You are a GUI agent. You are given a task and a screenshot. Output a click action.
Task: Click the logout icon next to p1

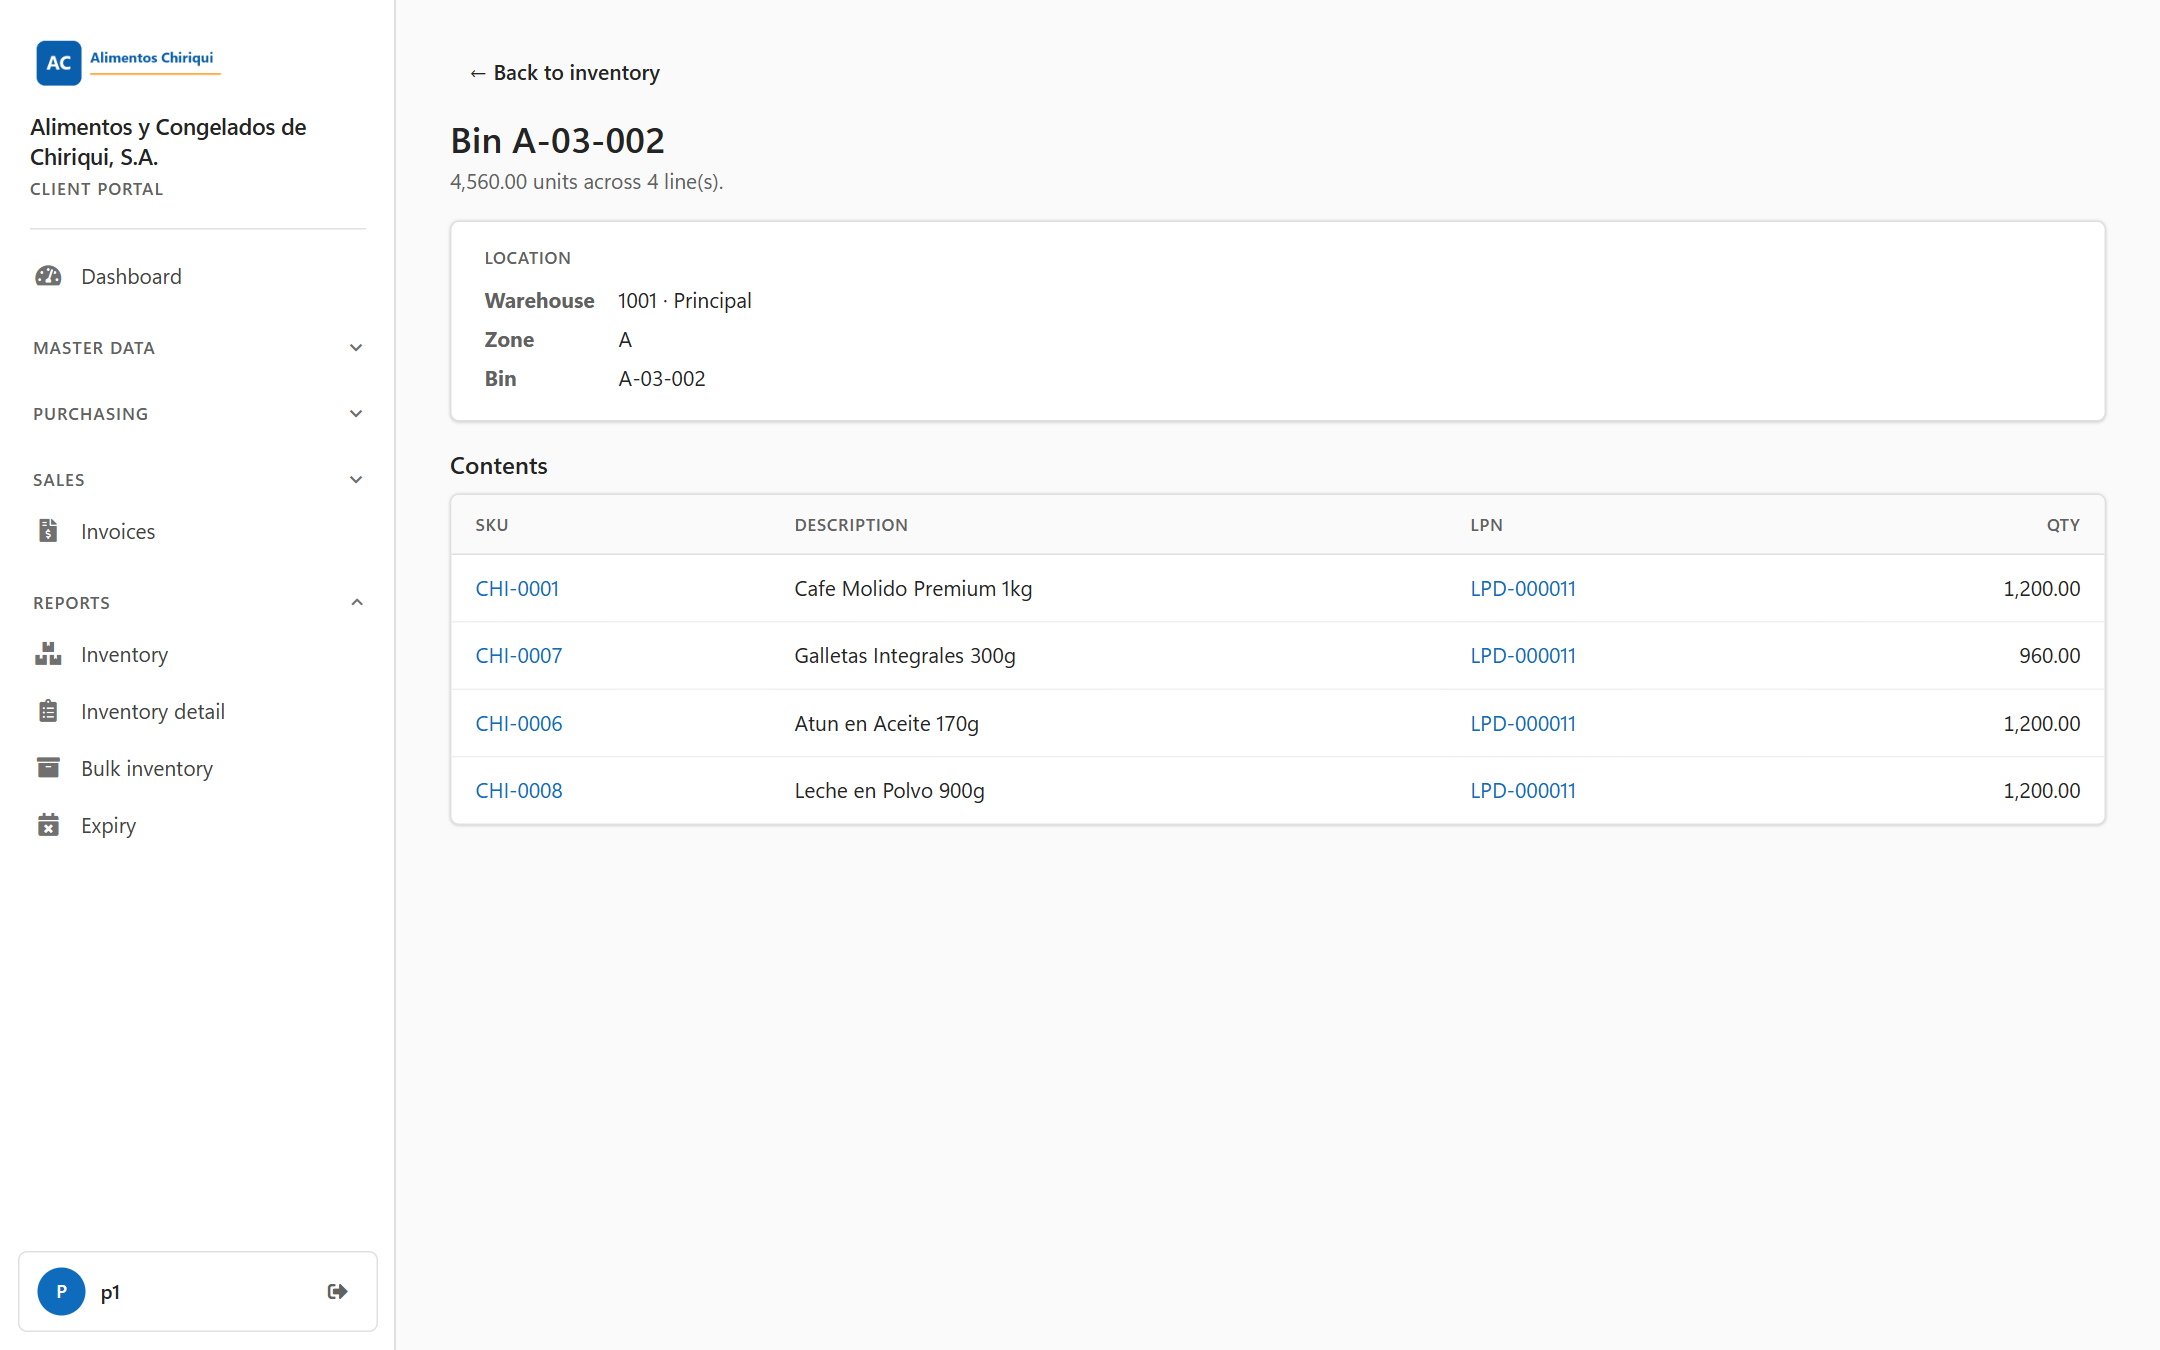[338, 1292]
